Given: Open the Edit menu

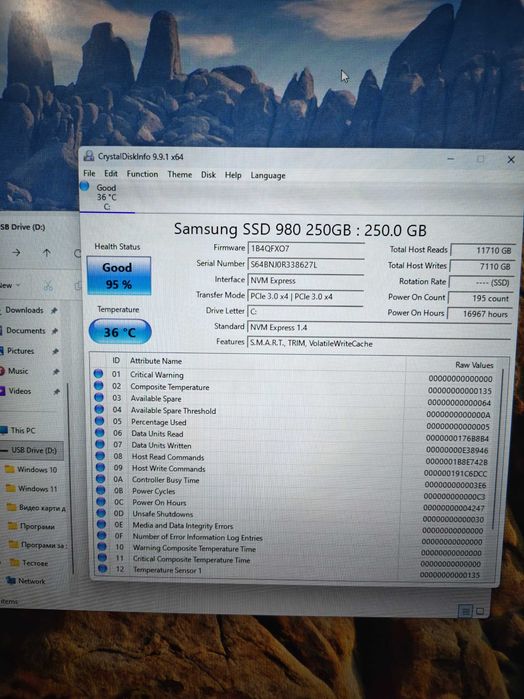Looking at the screenshot, I should (x=111, y=174).
